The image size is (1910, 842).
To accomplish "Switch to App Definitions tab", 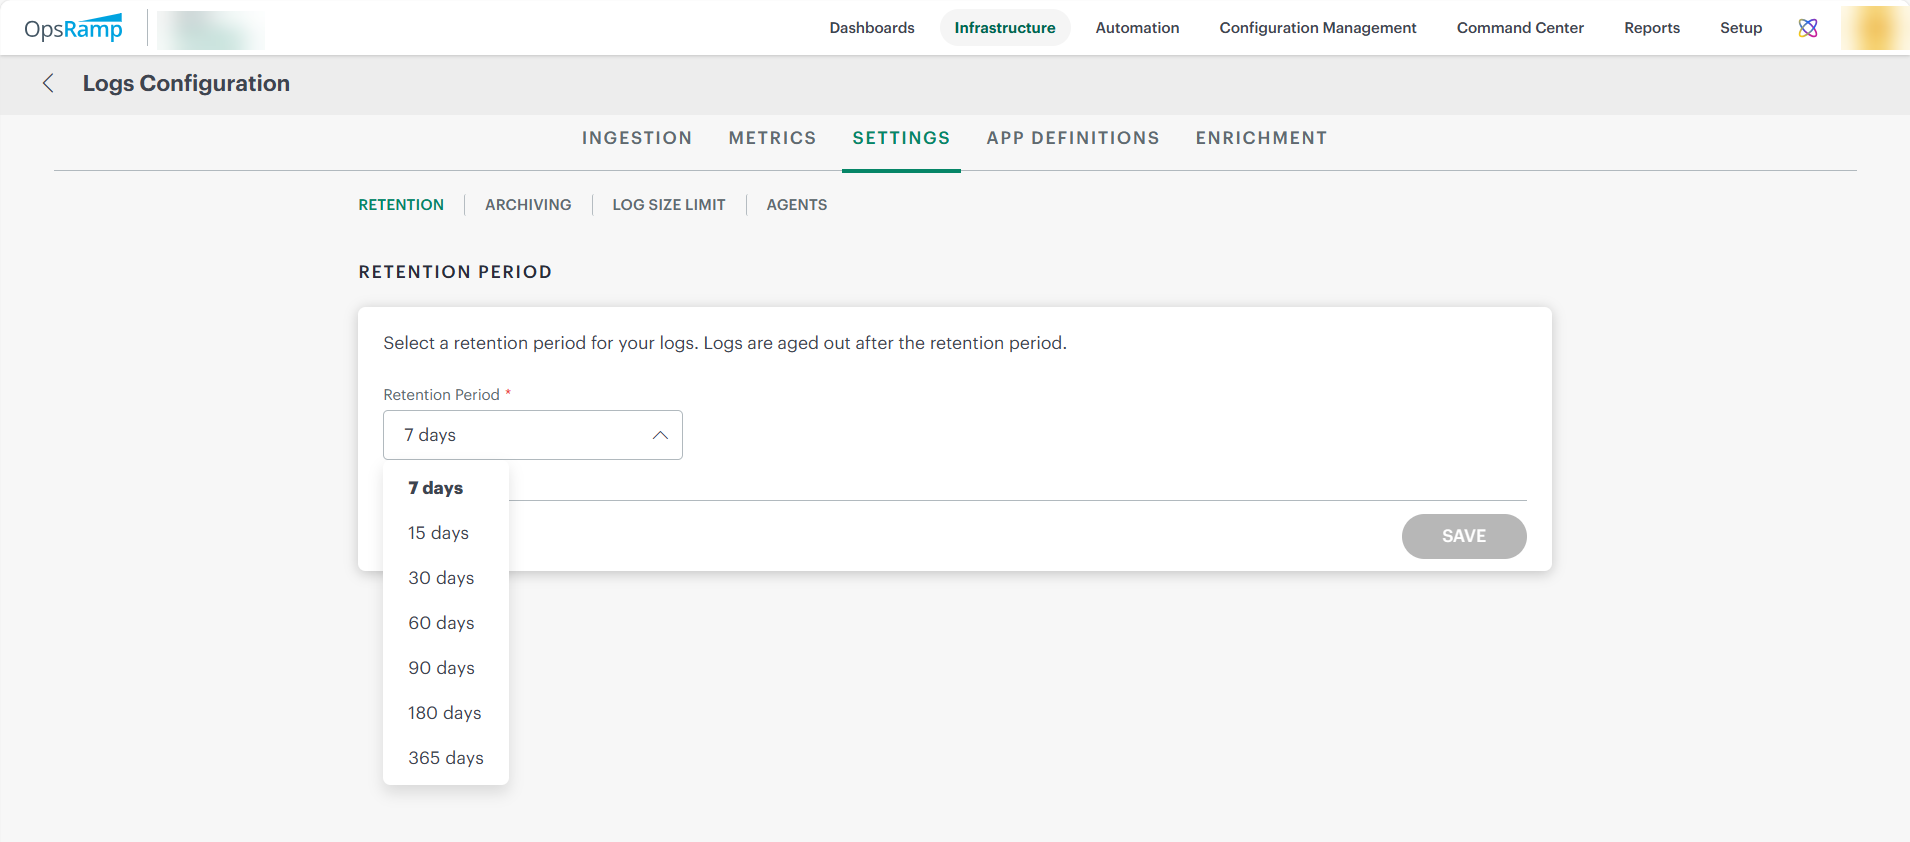I will (x=1072, y=138).
